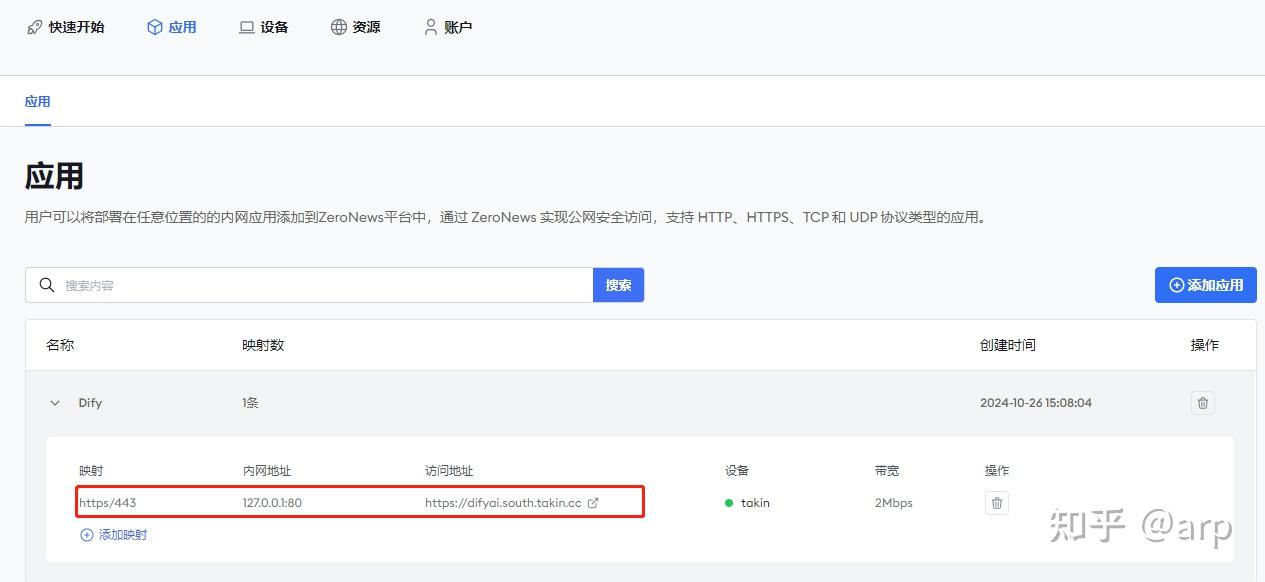Click the 2Mbps bandwidth value

coord(892,503)
